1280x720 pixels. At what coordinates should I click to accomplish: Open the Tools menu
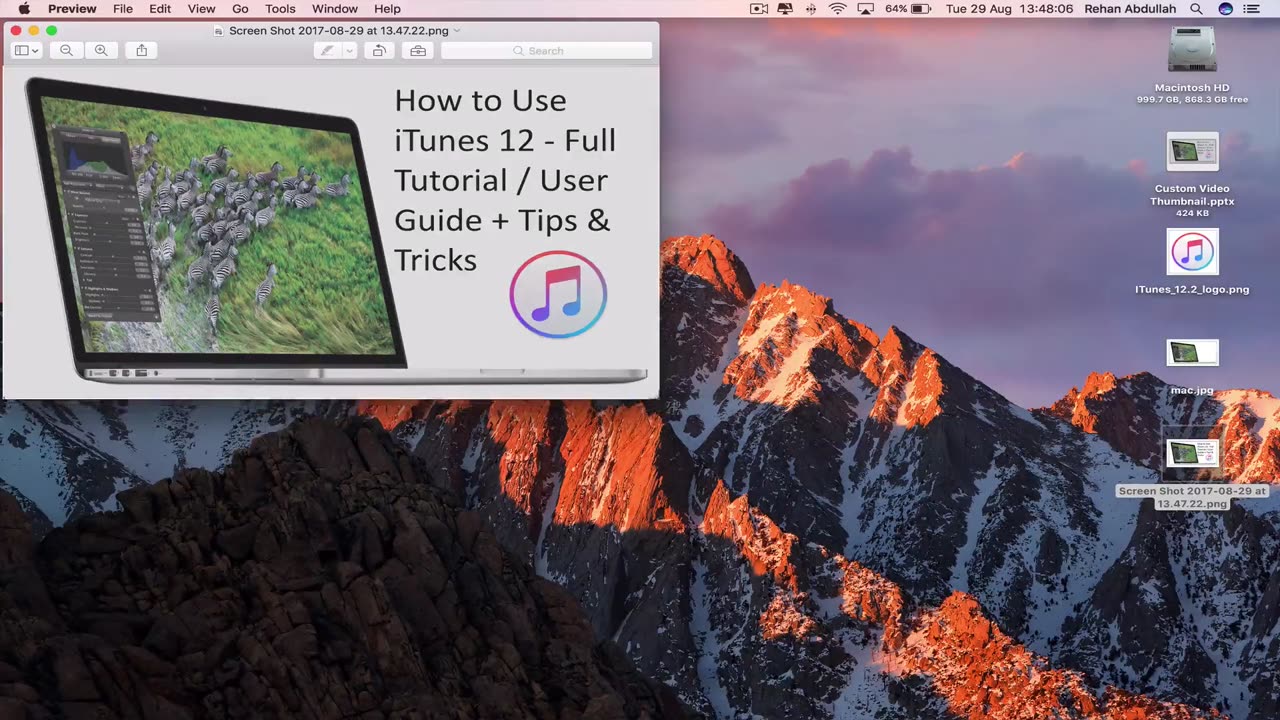point(280,9)
